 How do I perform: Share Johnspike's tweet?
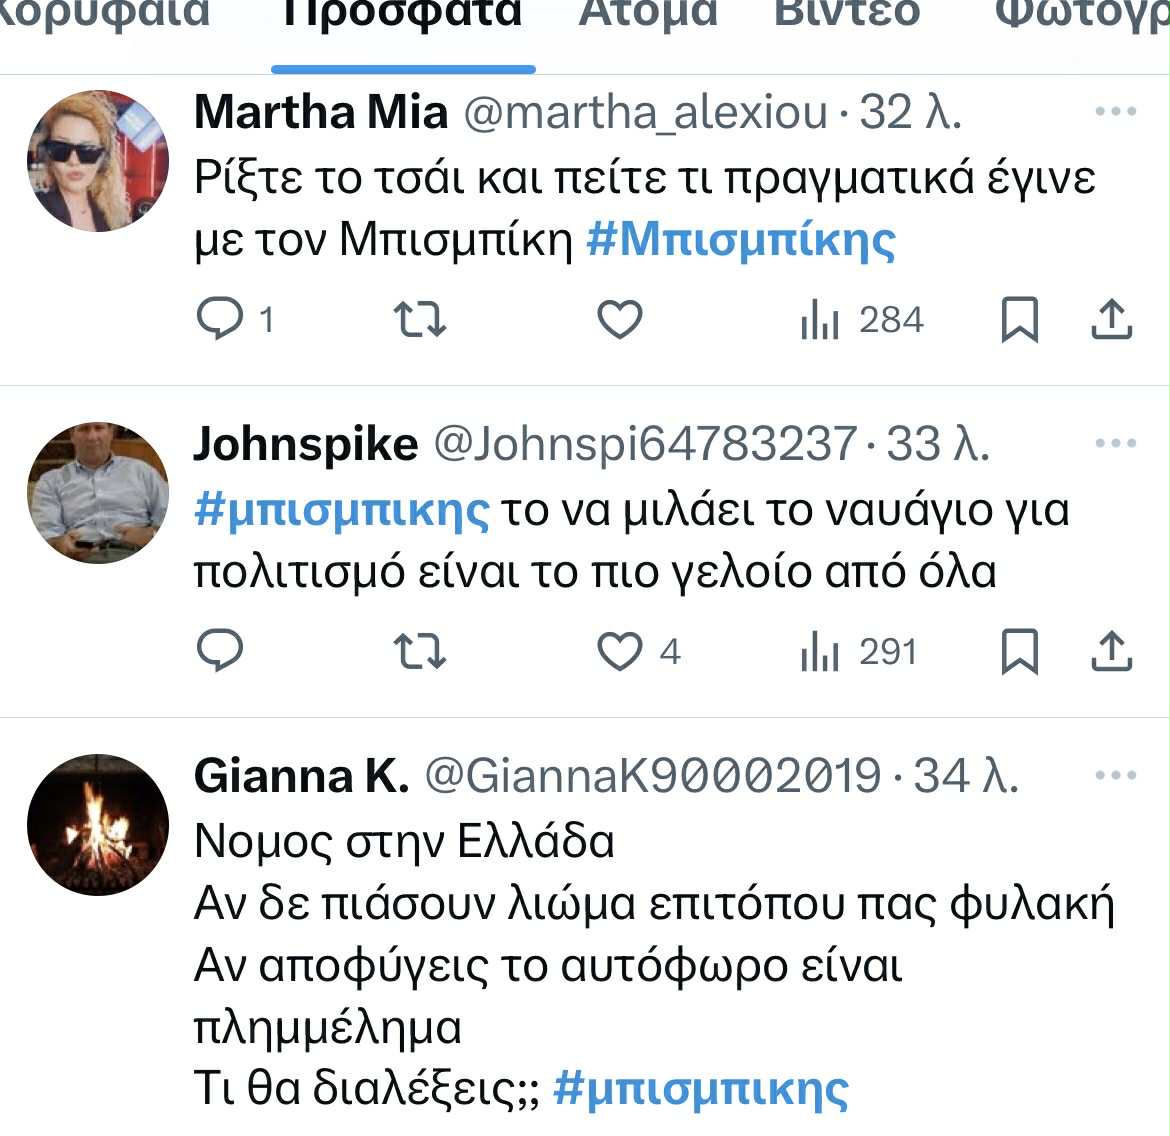point(1111,652)
